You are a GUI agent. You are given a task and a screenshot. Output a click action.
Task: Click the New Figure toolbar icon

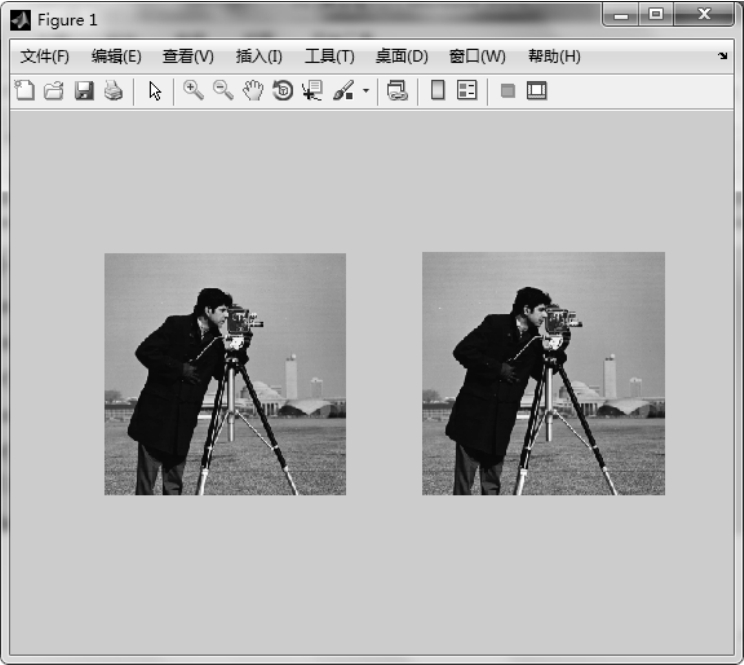(x=24, y=91)
